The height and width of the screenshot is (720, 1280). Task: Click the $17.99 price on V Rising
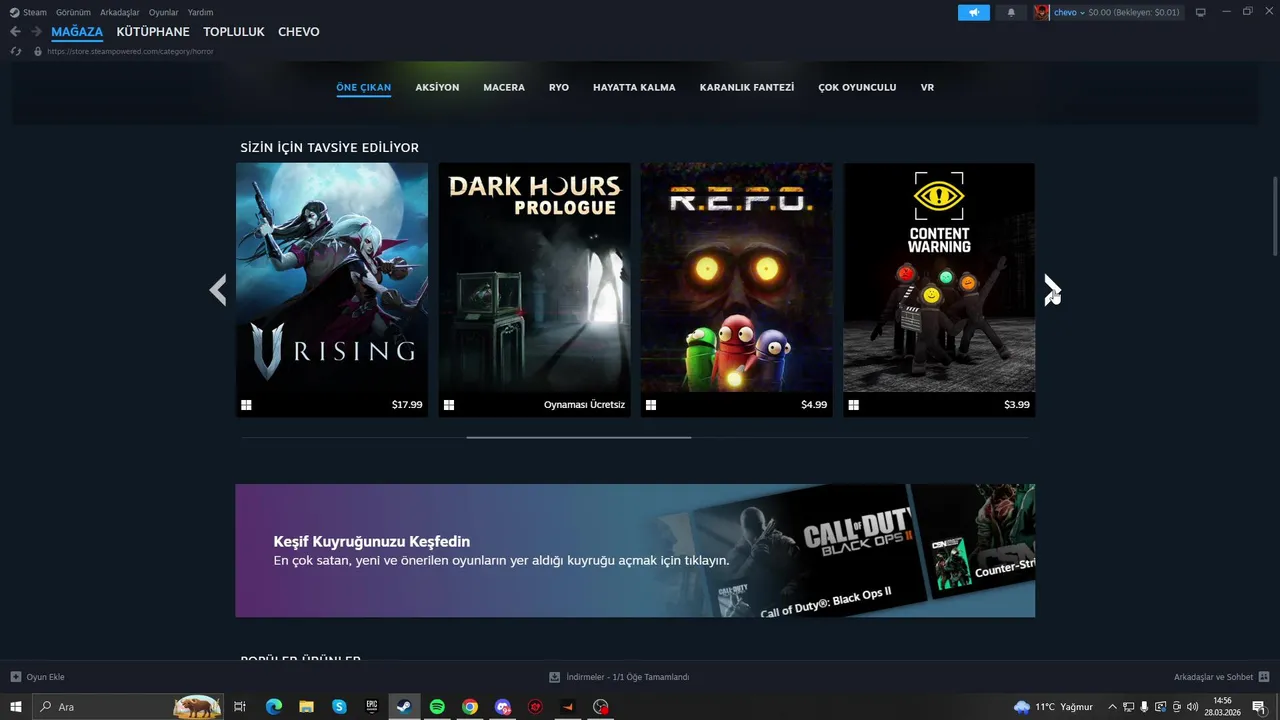pos(407,405)
